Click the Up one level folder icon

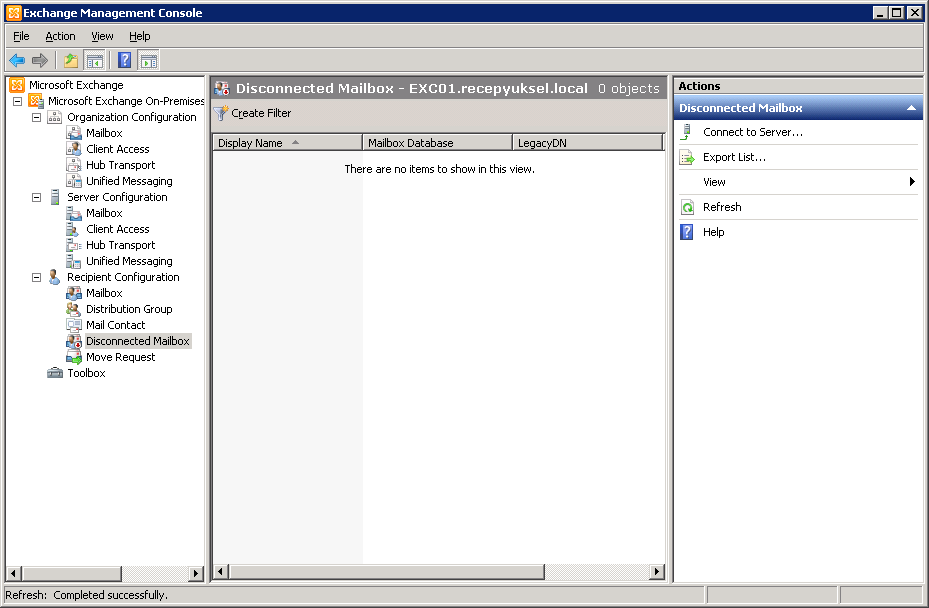(x=71, y=60)
